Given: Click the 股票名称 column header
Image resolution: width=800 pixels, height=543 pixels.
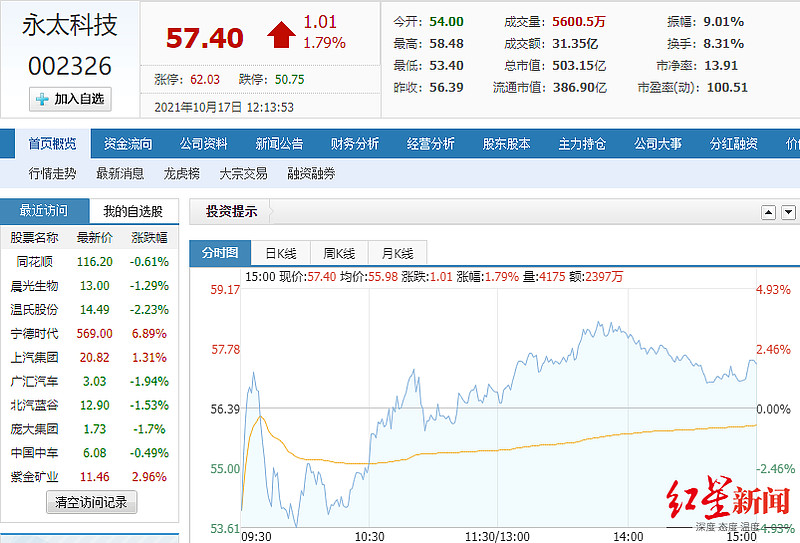Looking at the screenshot, I should pyautogui.click(x=34, y=238).
